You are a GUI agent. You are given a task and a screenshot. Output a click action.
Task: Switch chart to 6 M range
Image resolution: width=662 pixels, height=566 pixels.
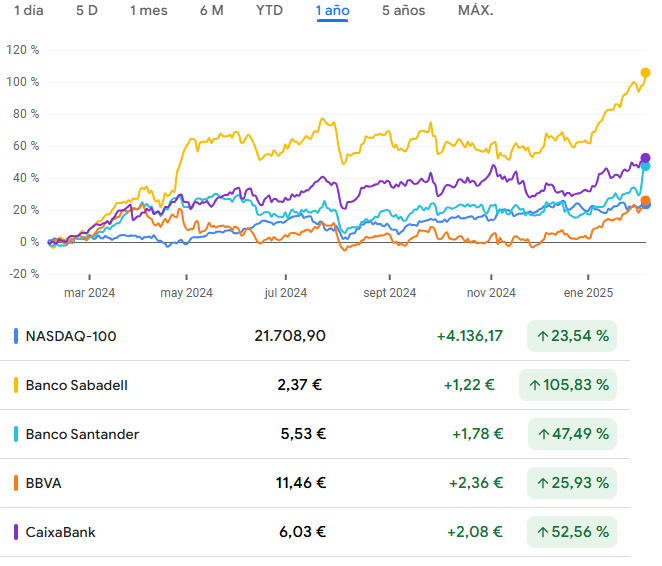211,11
